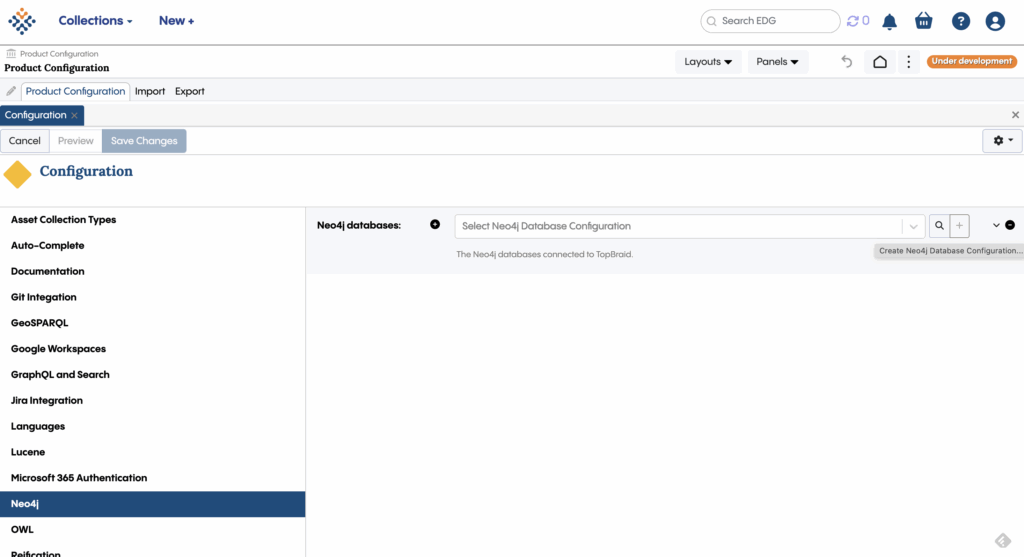The width and height of the screenshot is (1024, 557).
Task: Remove Neo4j database row with minus circle
Action: (x=1010, y=225)
